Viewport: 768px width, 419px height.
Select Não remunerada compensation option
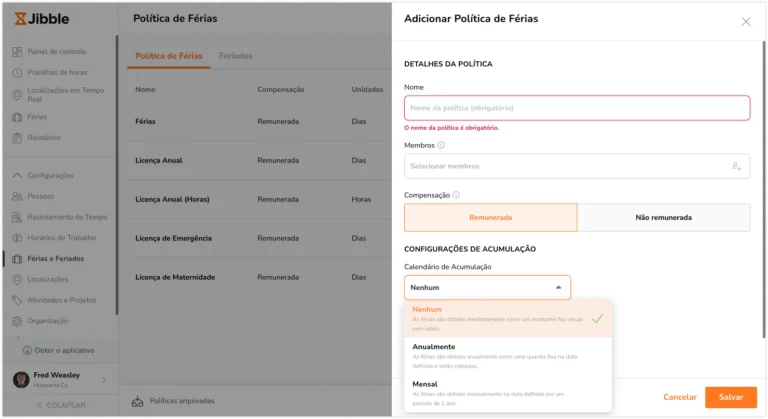(x=664, y=218)
